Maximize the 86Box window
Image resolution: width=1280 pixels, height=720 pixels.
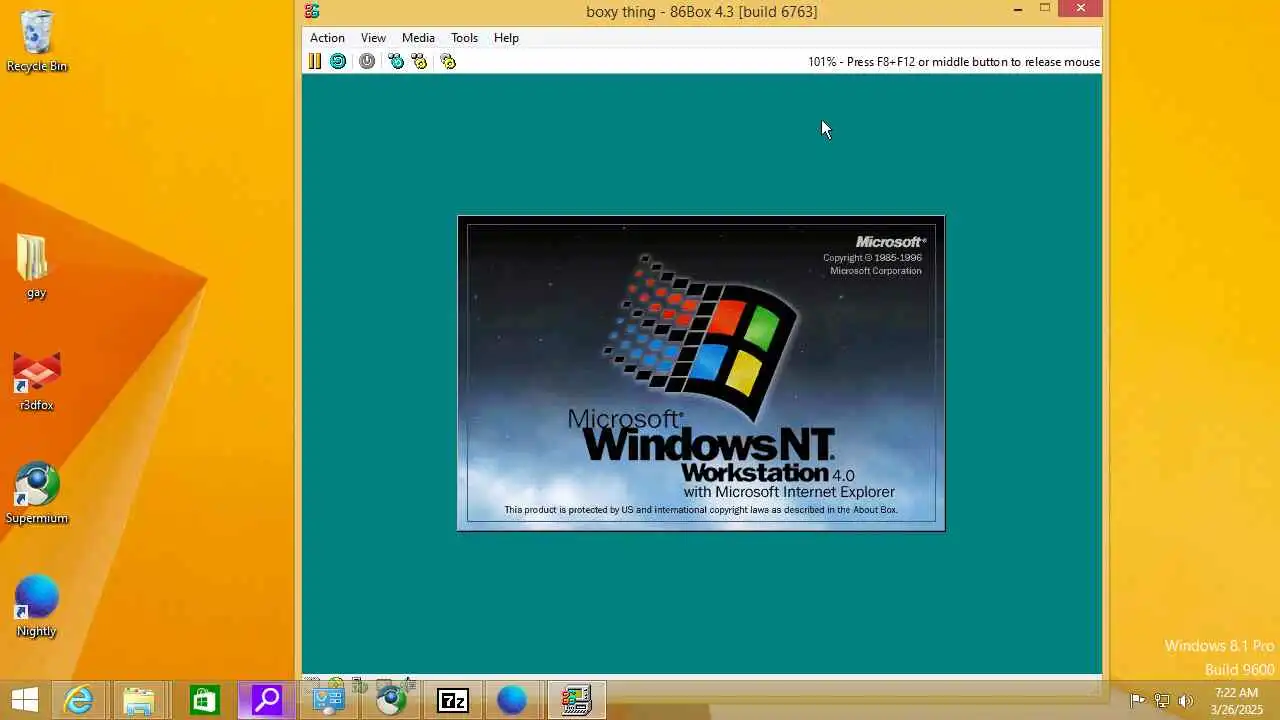click(x=1045, y=9)
